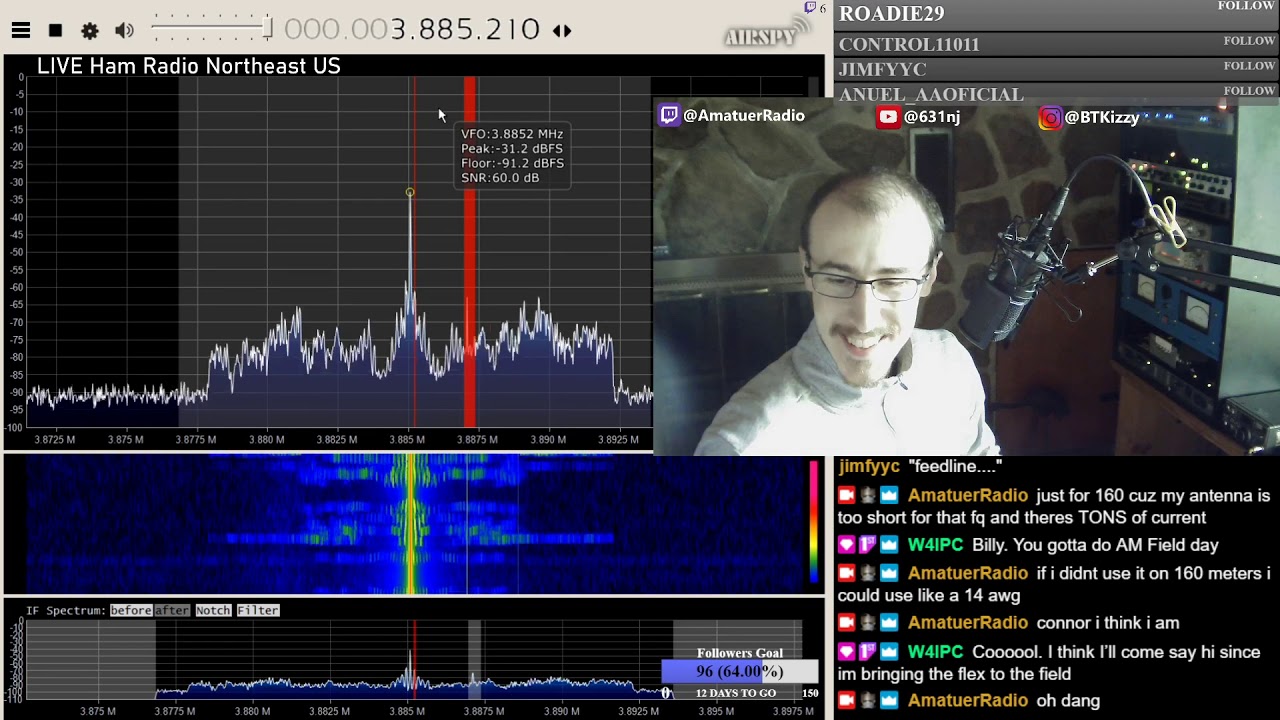The width and height of the screenshot is (1280, 720).
Task: Click W4IPC name in "Billy" message
Action: [x=935, y=546]
